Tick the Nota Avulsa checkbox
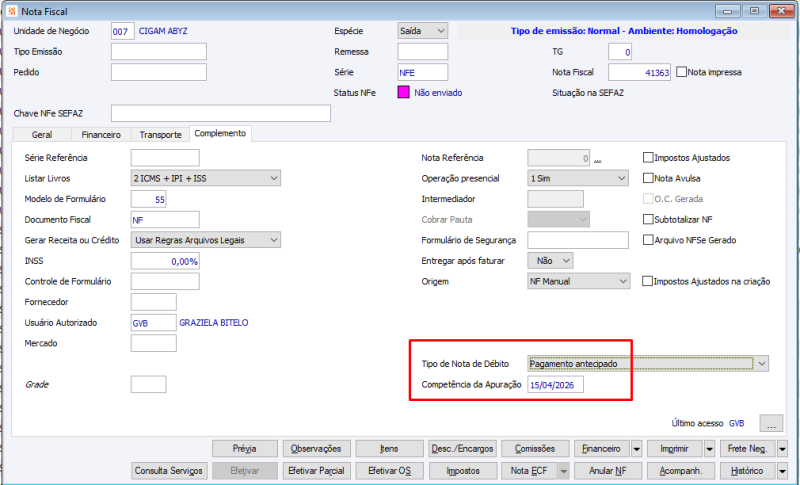 (x=648, y=178)
